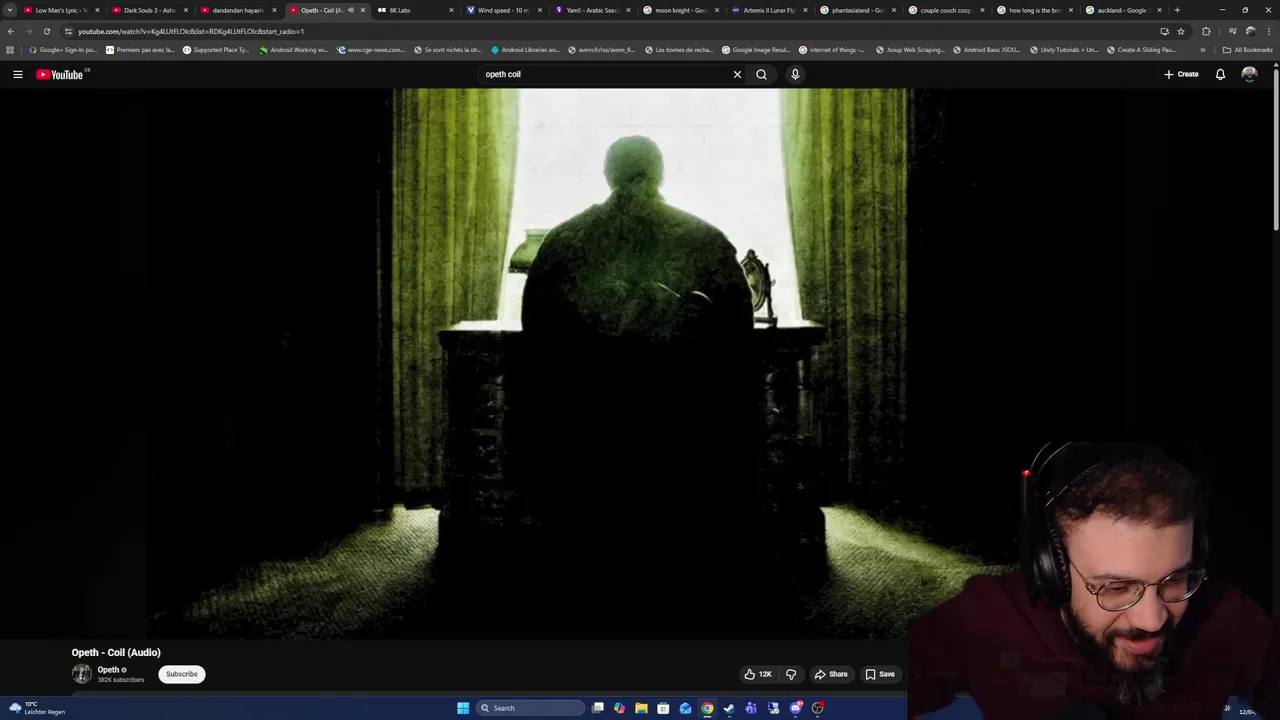Screen dimensions: 1280x720
Task: Reload the YouTube page
Action: coord(46,31)
